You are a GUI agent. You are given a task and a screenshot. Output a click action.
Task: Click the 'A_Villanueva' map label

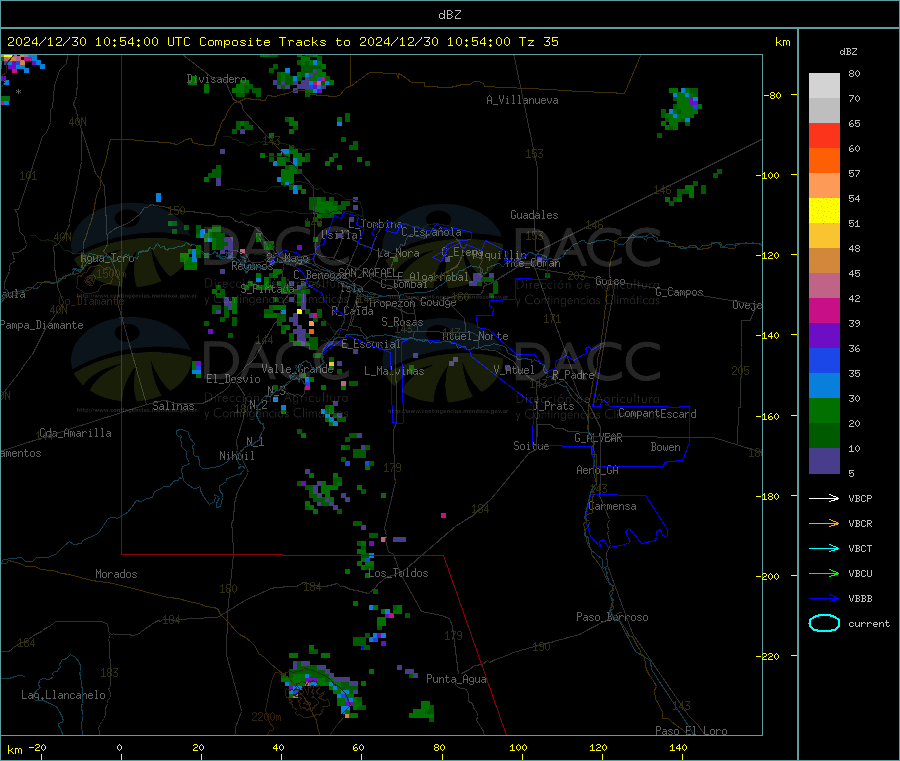pos(522,100)
